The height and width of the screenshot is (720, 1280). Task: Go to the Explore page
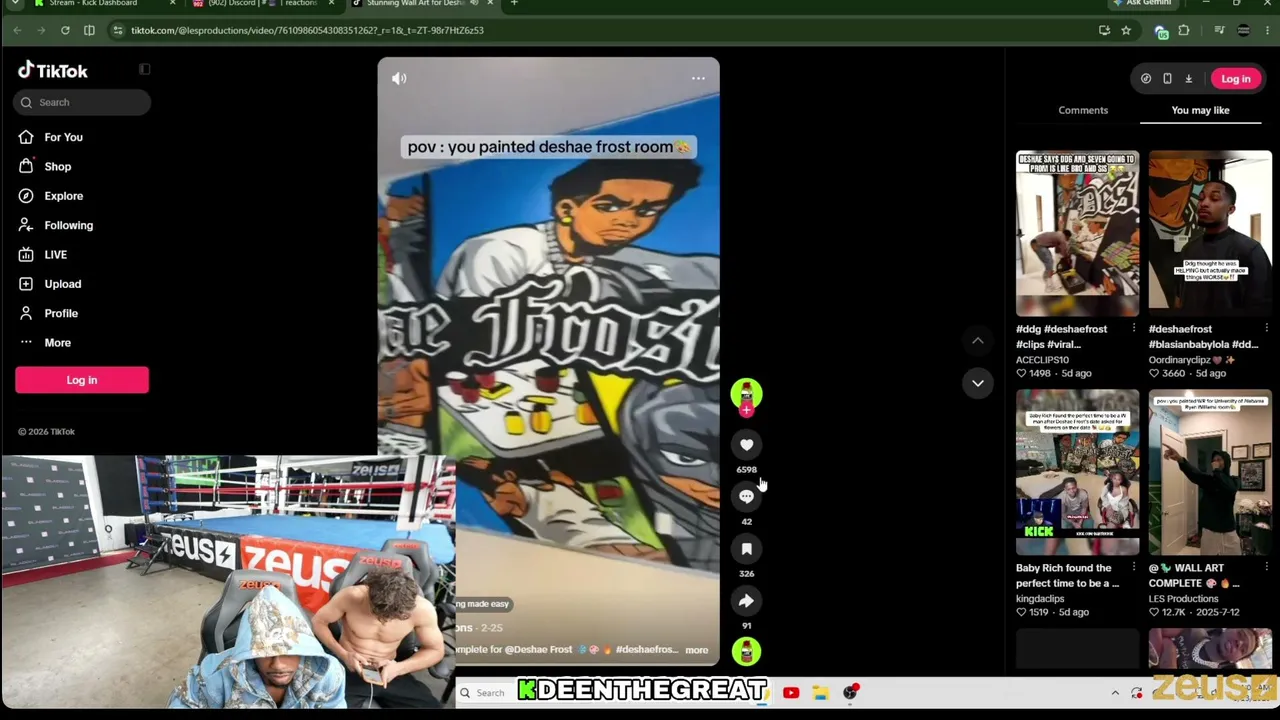(x=63, y=196)
